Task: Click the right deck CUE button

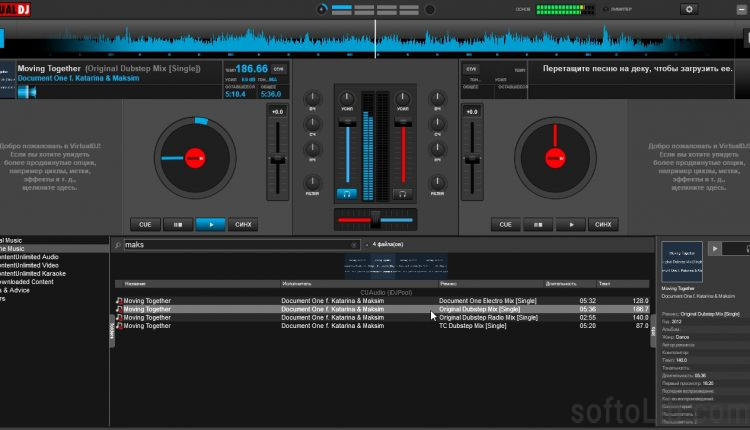Action: 506,224
